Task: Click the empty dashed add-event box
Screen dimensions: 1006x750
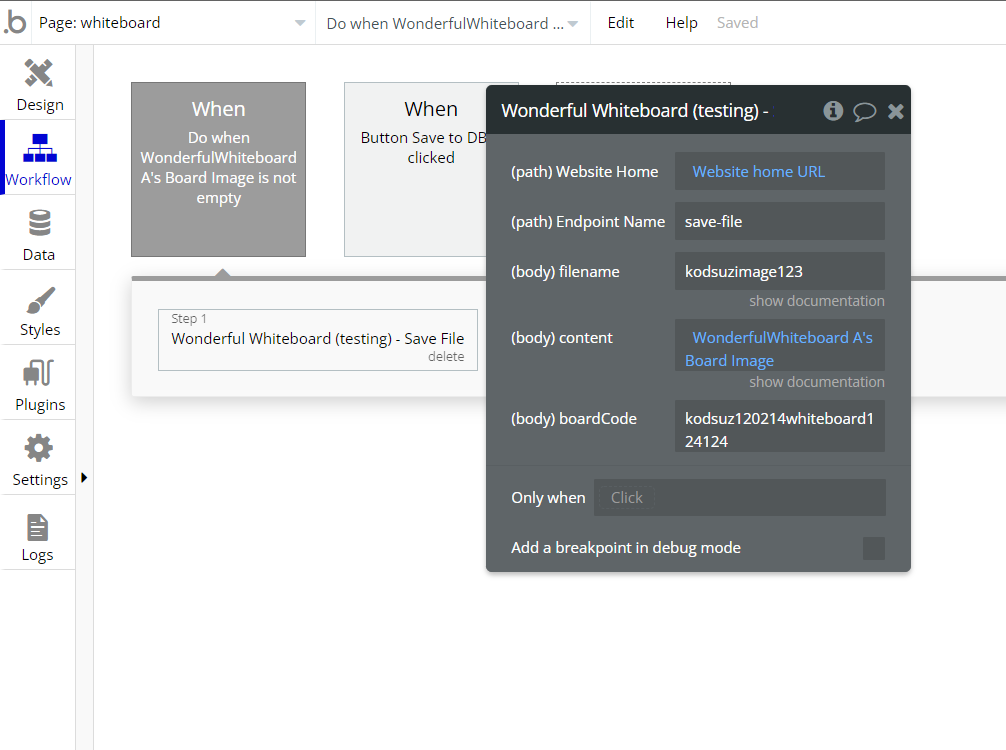Action: 643,83
